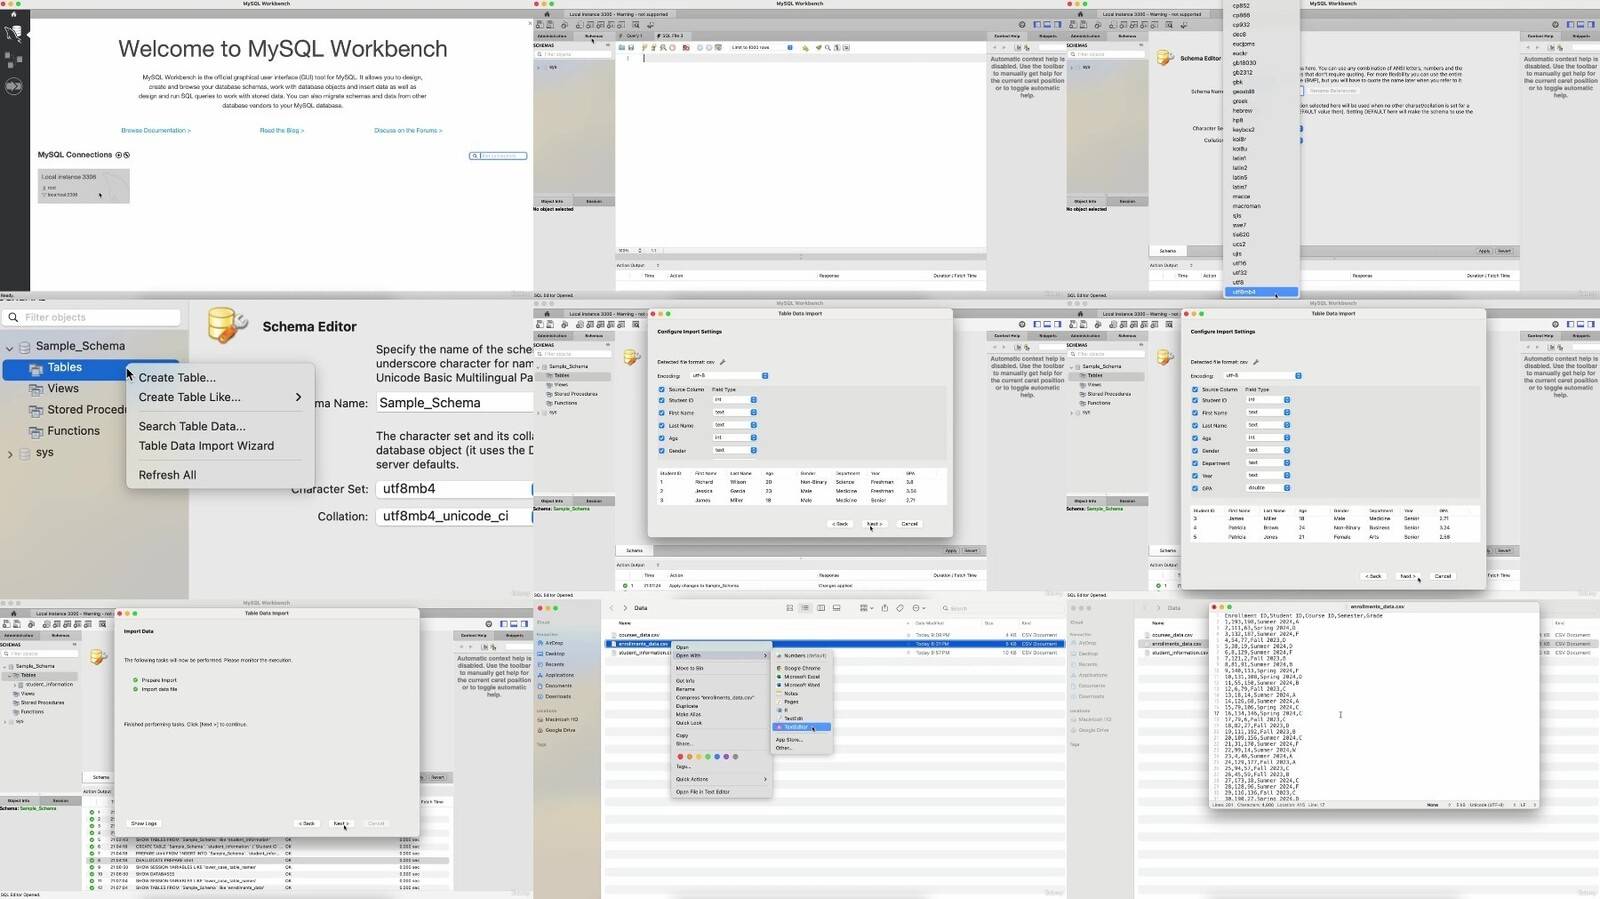Add a connection with the plus beside MySQL Connections
The height and width of the screenshot is (899, 1600).
point(118,155)
